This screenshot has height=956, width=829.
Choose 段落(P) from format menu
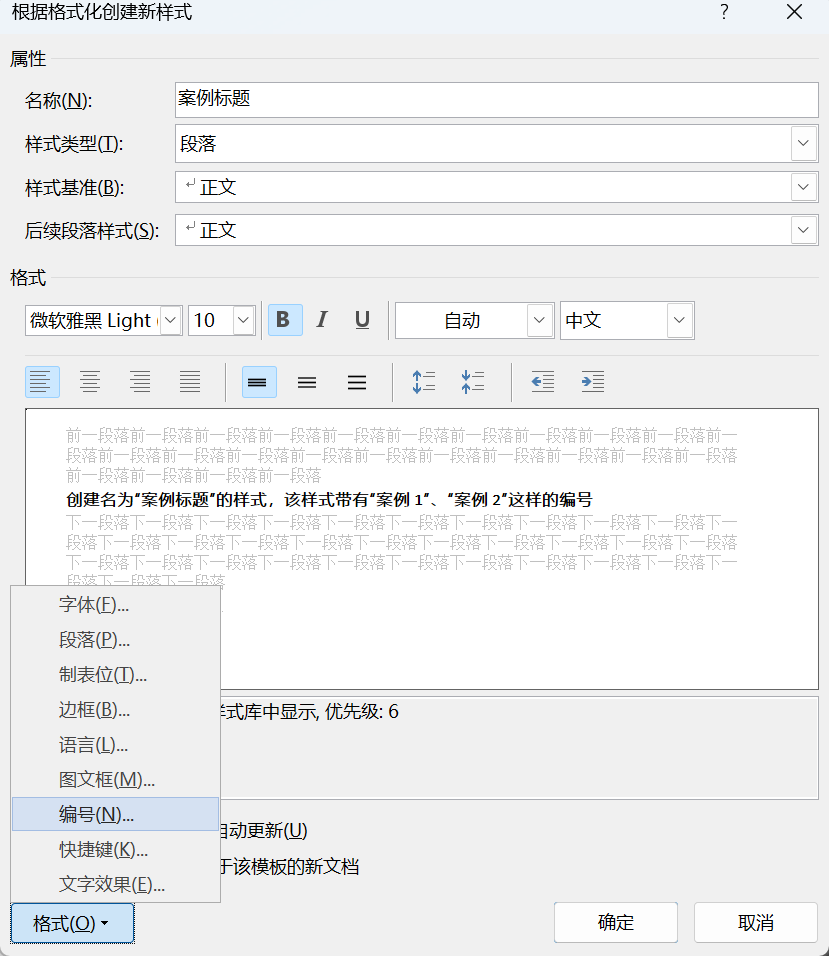[116, 640]
